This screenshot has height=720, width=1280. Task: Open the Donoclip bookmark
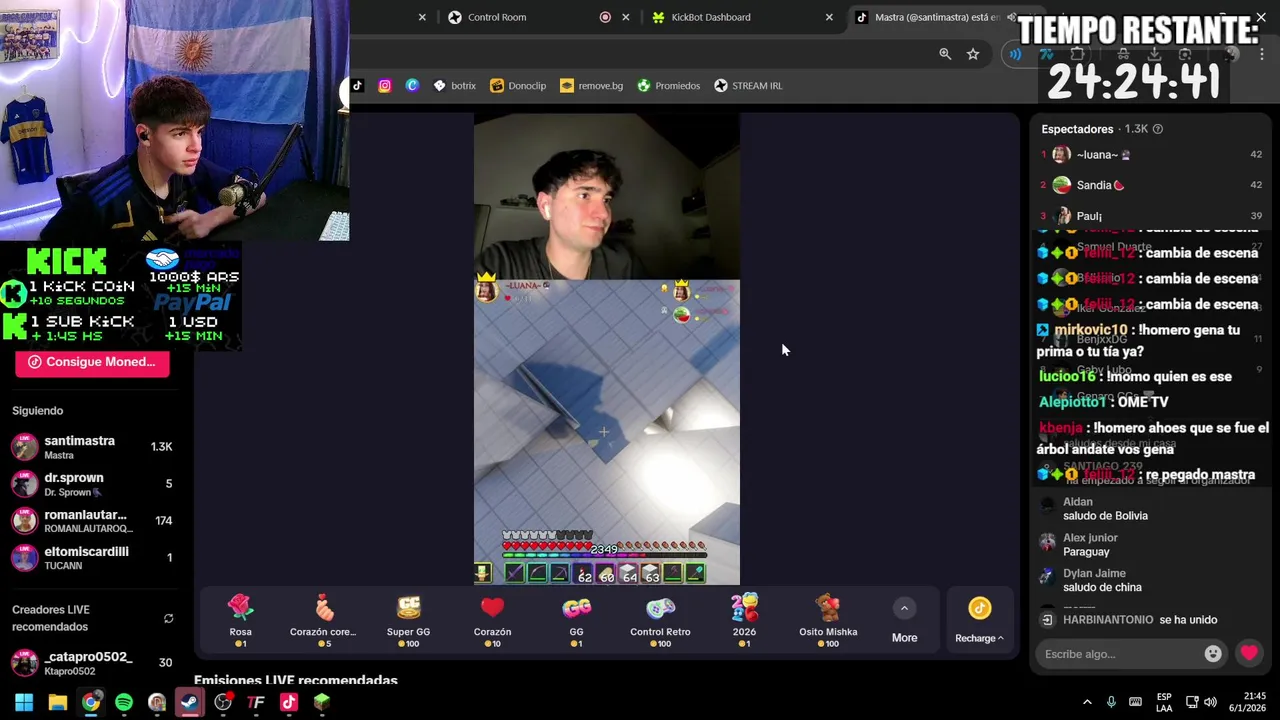point(518,86)
